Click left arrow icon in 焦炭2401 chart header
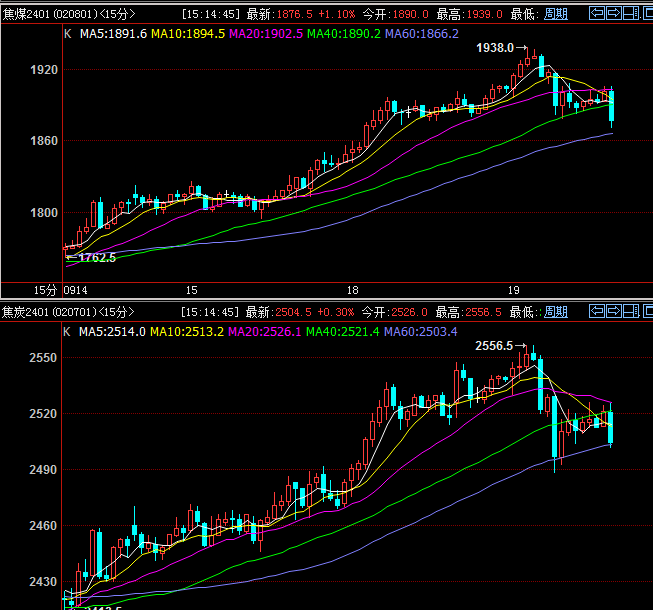Viewport: 653px width, 610px height. (x=597, y=312)
